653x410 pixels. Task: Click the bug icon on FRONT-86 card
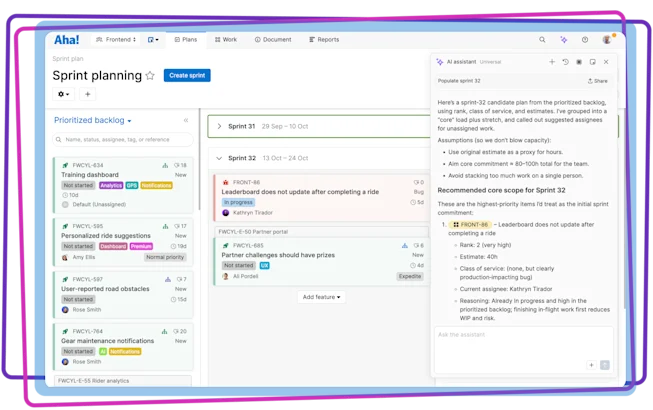[x=225, y=182]
